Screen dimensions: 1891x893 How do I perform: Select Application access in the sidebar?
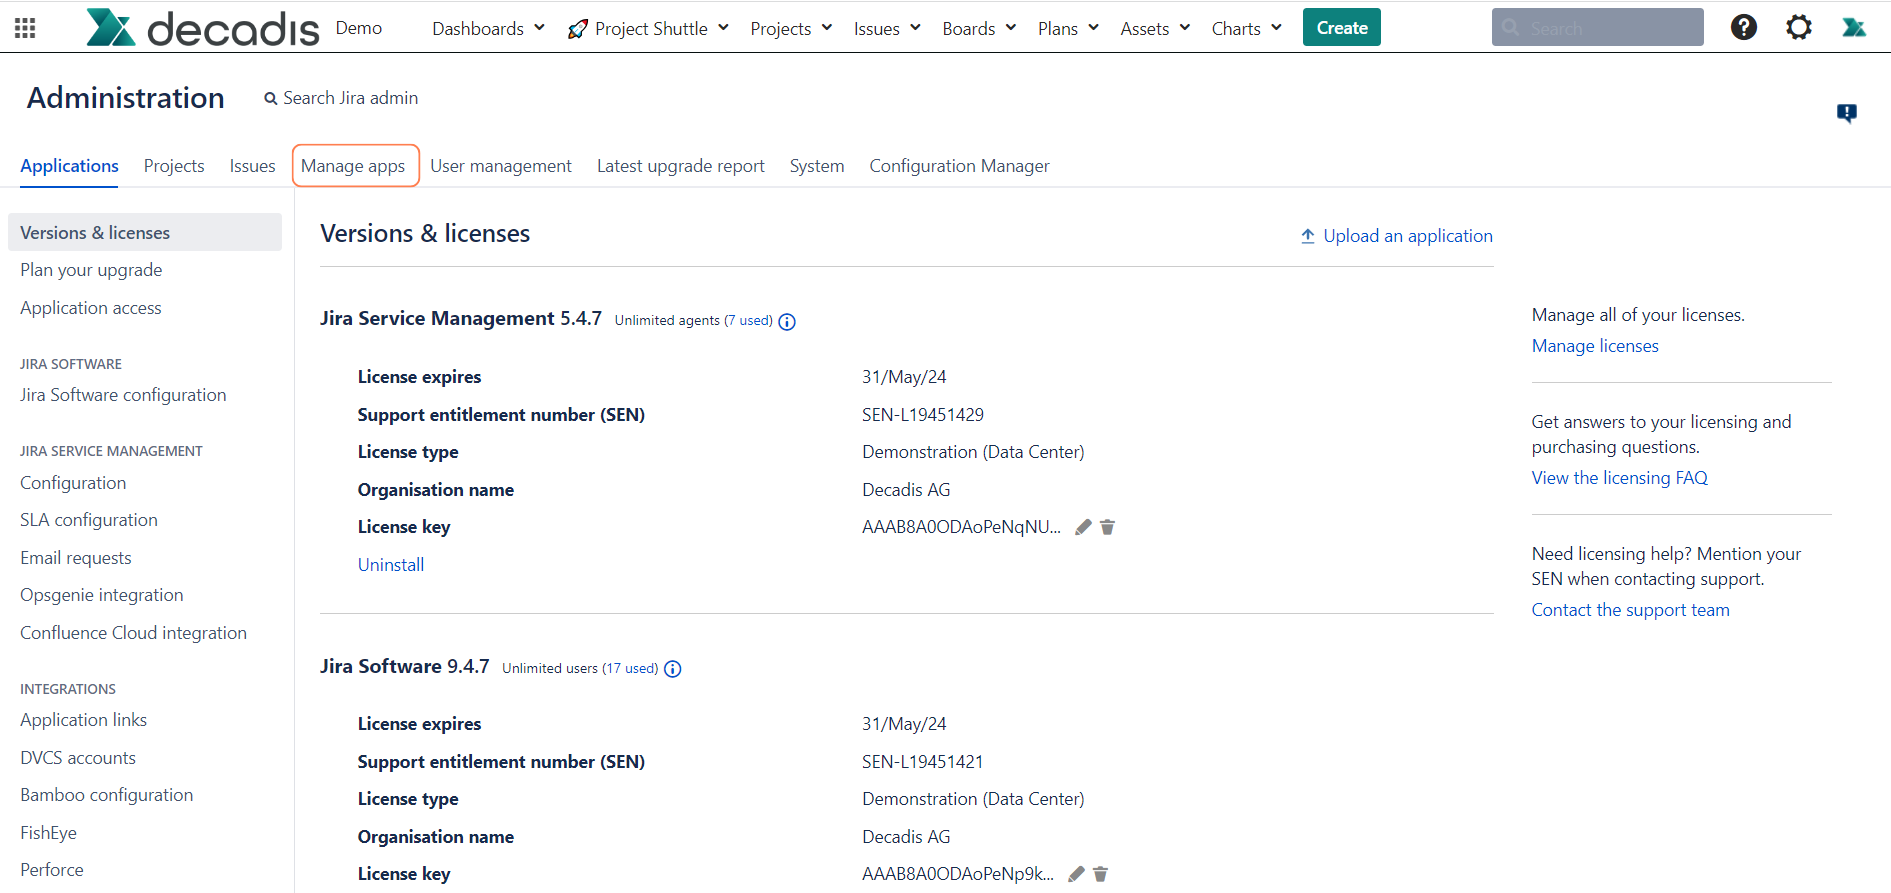click(91, 308)
